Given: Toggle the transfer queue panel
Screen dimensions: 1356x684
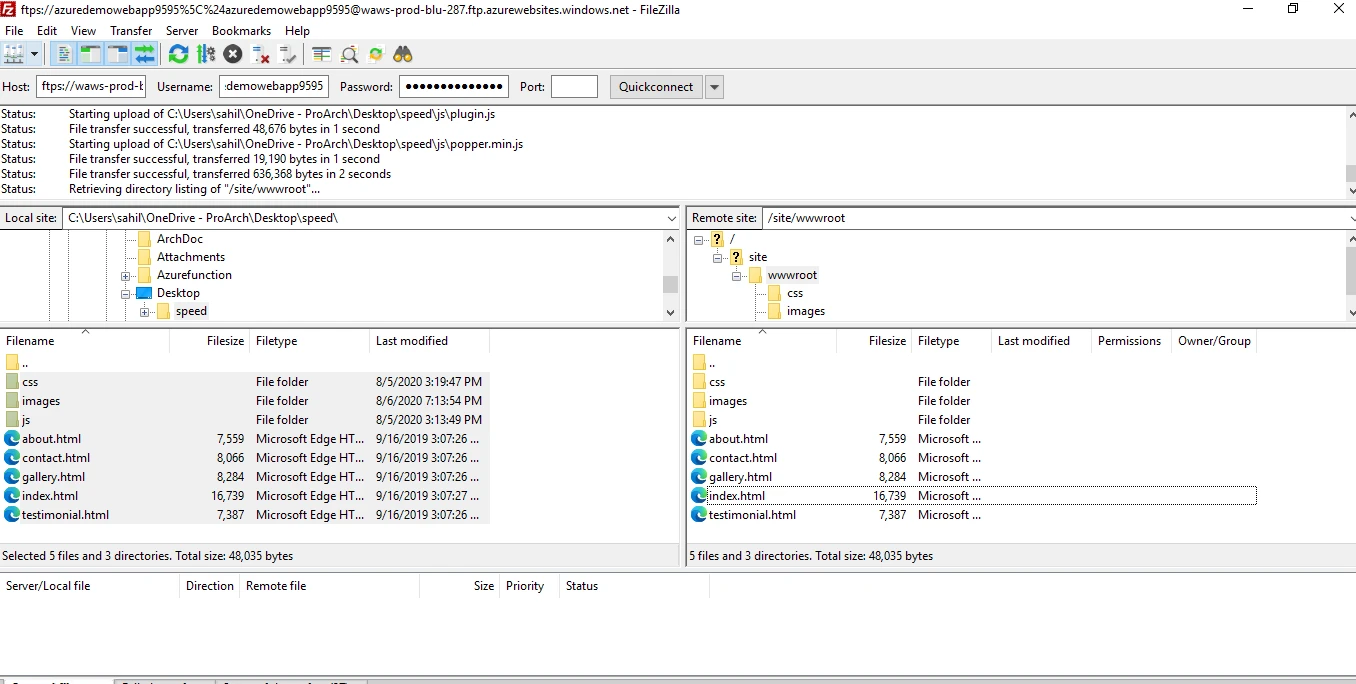Looking at the screenshot, I should [144, 54].
